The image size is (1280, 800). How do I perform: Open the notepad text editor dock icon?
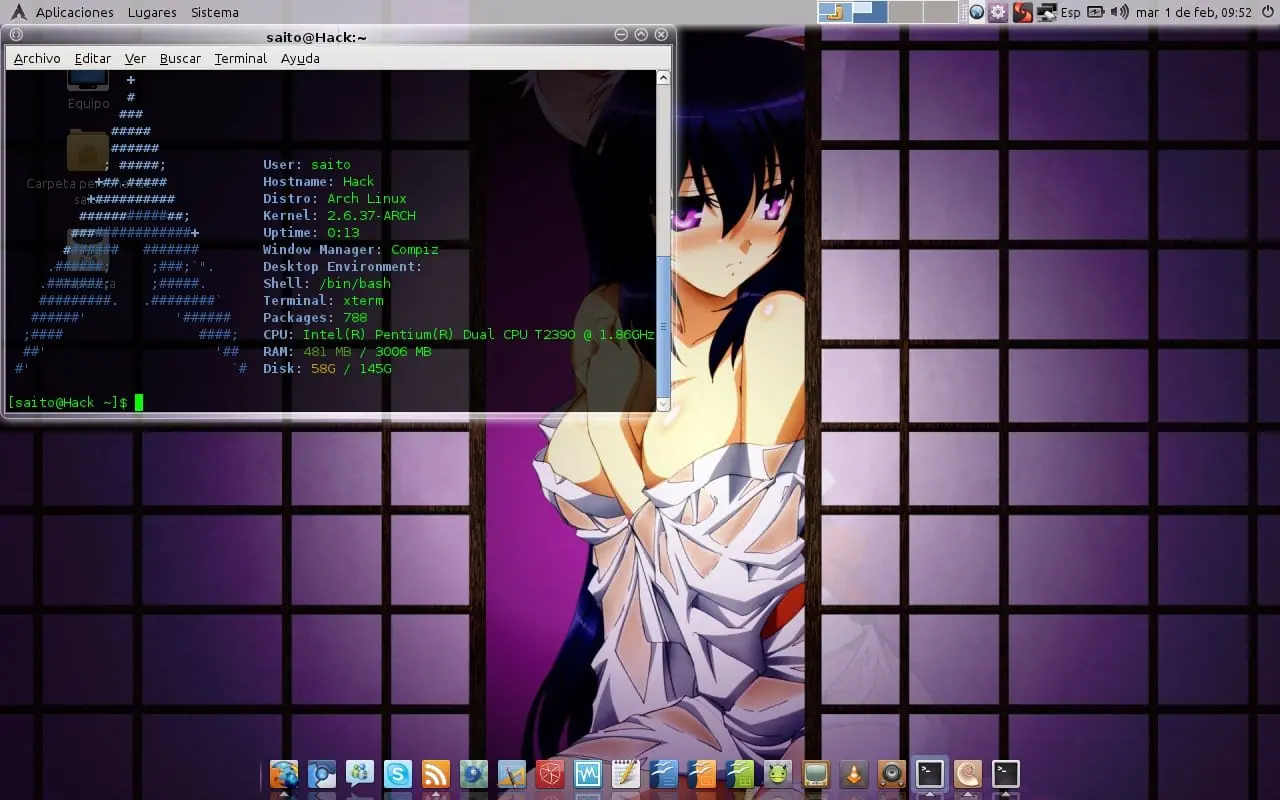pyautogui.click(x=626, y=774)
